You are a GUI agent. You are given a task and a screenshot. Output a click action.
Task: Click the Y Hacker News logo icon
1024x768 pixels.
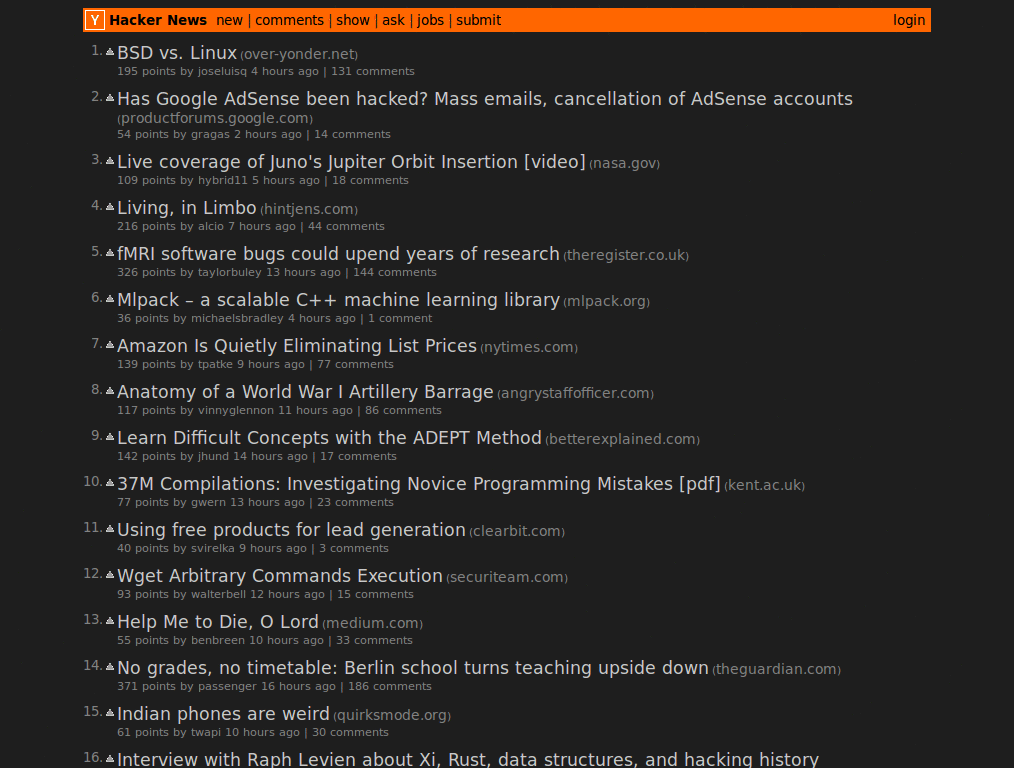click(94, 19)
